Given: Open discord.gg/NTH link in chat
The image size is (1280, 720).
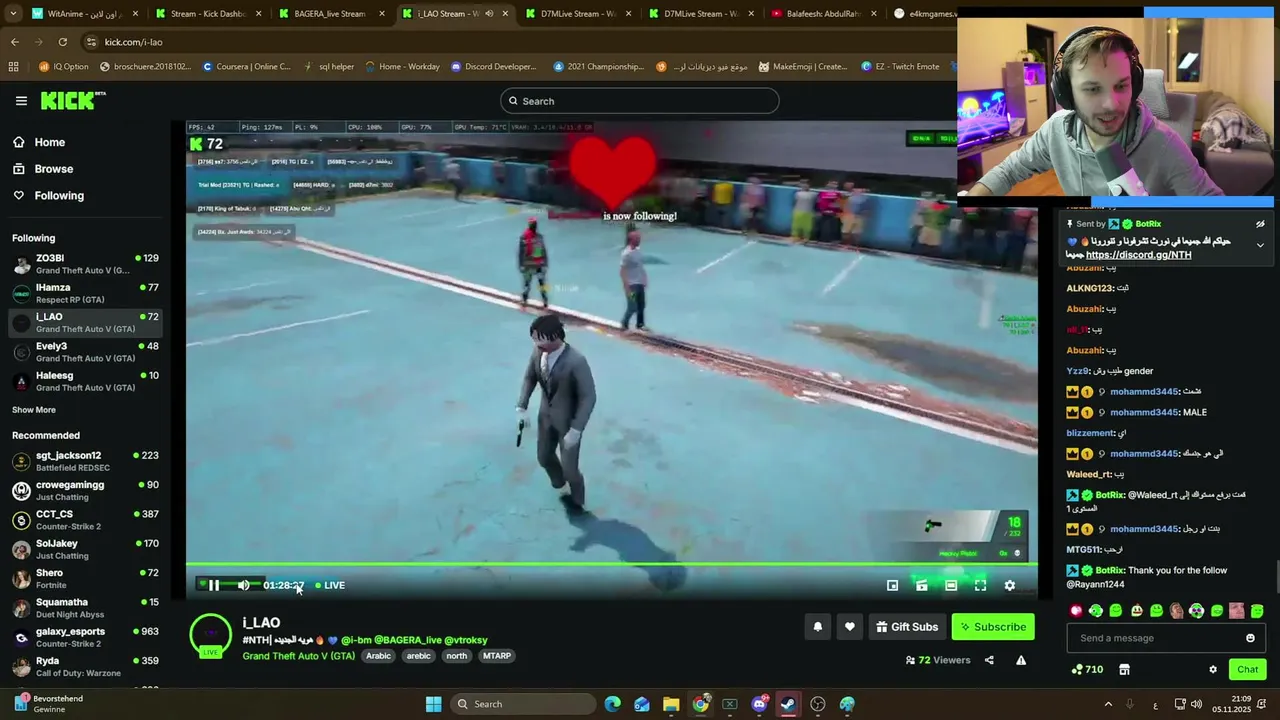Looking at the screenshot, I should 1138,255.
